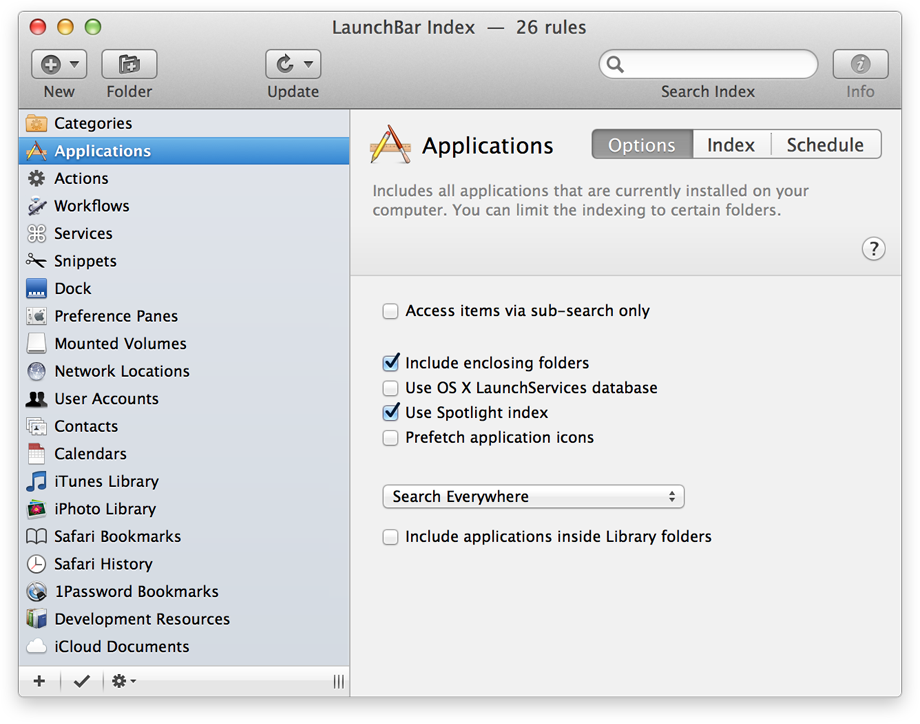Viewport: 920px width, 724px height.
Task: Select the Safari Bookmarks book icon
Action: click(36, 536)
